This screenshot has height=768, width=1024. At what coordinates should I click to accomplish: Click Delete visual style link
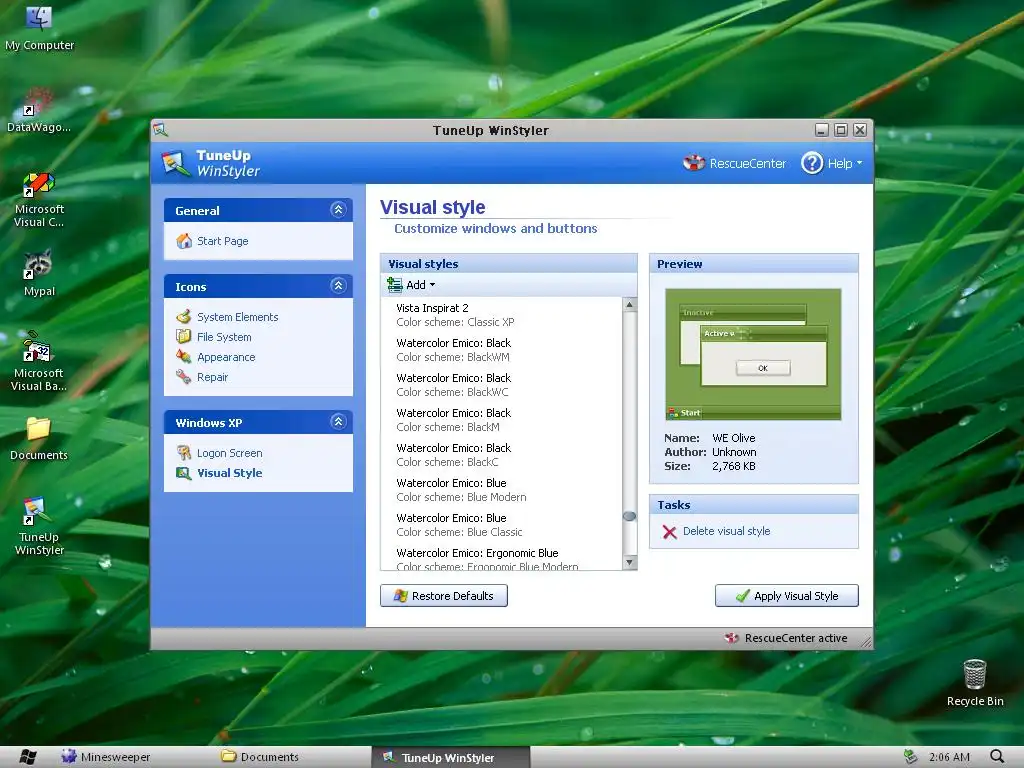726,531
